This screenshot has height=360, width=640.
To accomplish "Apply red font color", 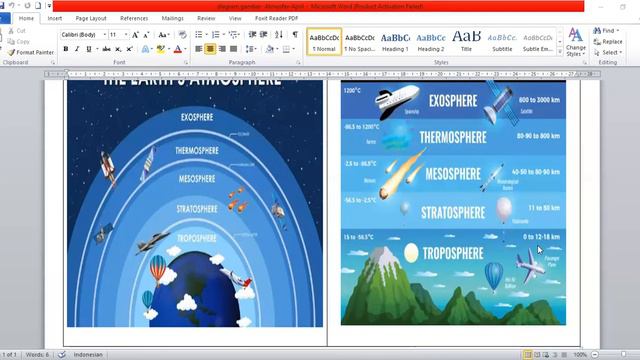I will click(178, 49).
